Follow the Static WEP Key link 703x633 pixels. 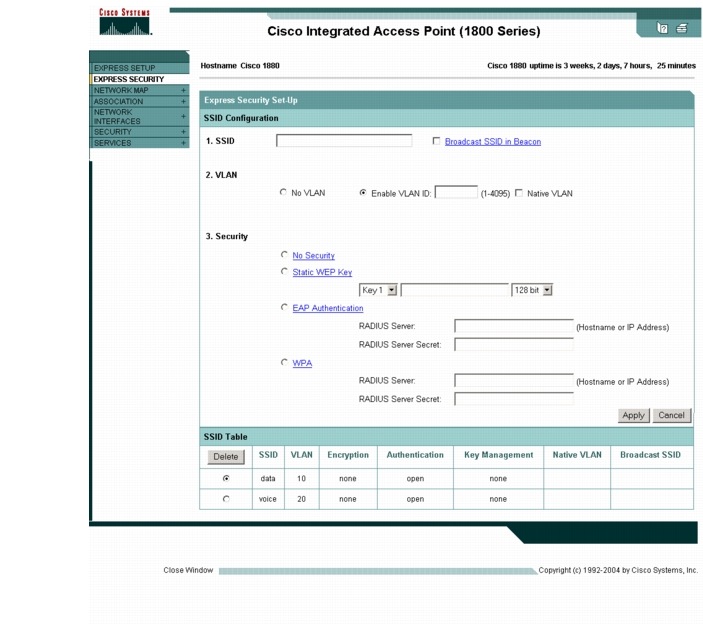[322, 272]
